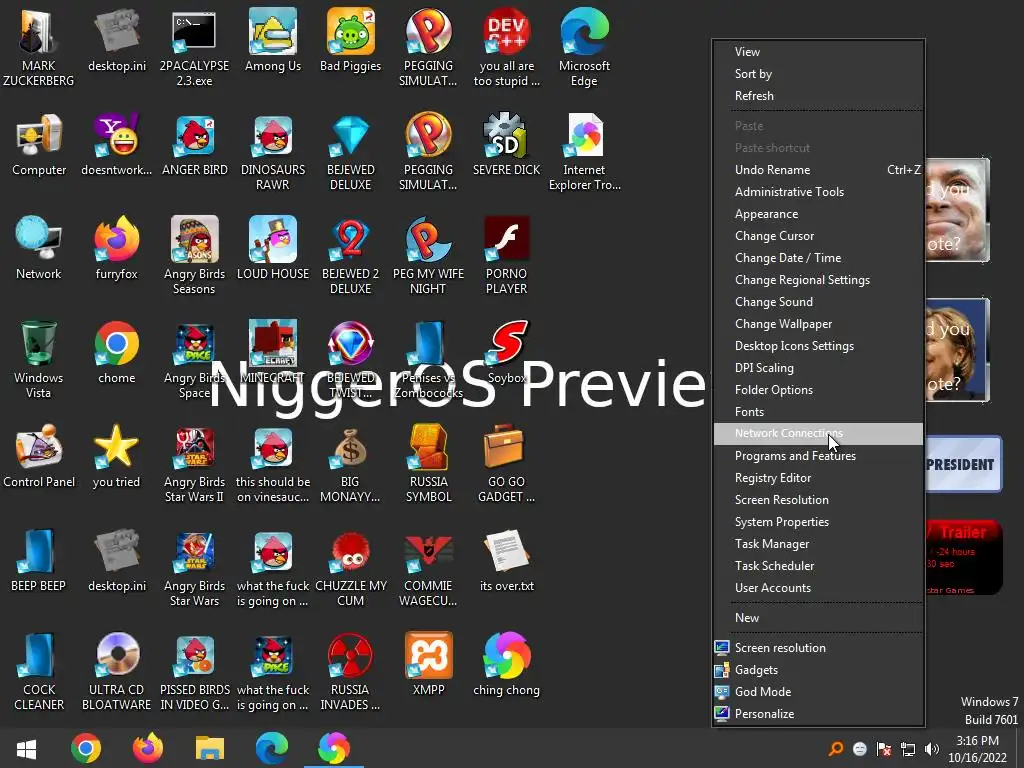Select the highlighted Network Connections entry
This screenshot has width=1024, height=768.
(x=818, y=434)
